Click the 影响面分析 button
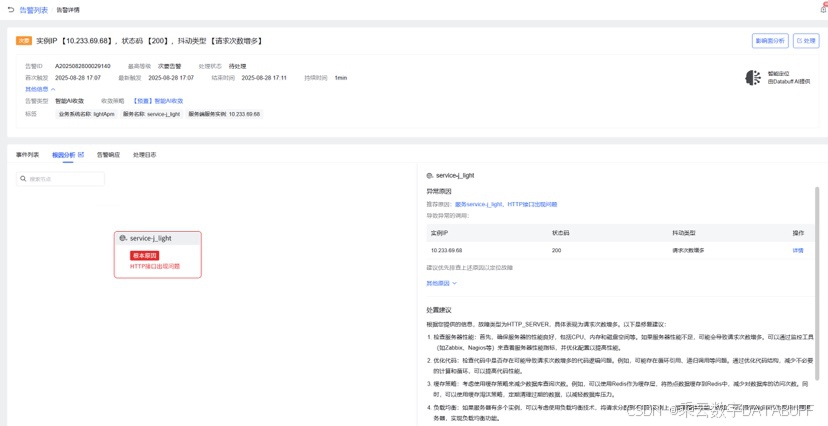Viewport: 828px width, 426px height. pos(770,41)
